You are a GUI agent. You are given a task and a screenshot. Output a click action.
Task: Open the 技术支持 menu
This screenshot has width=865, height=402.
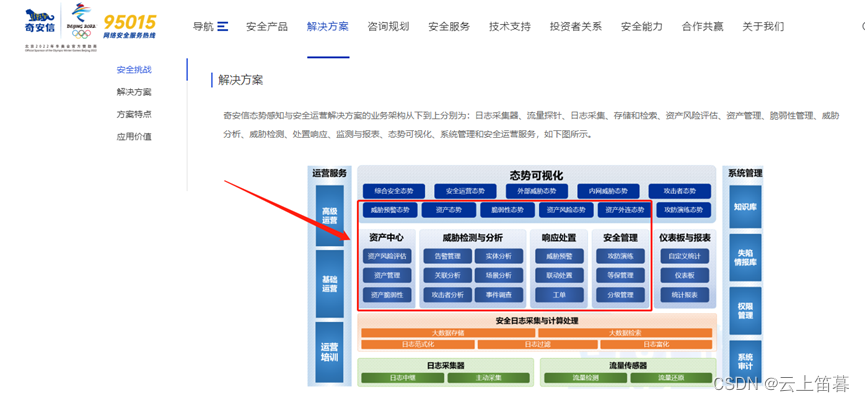510,26
